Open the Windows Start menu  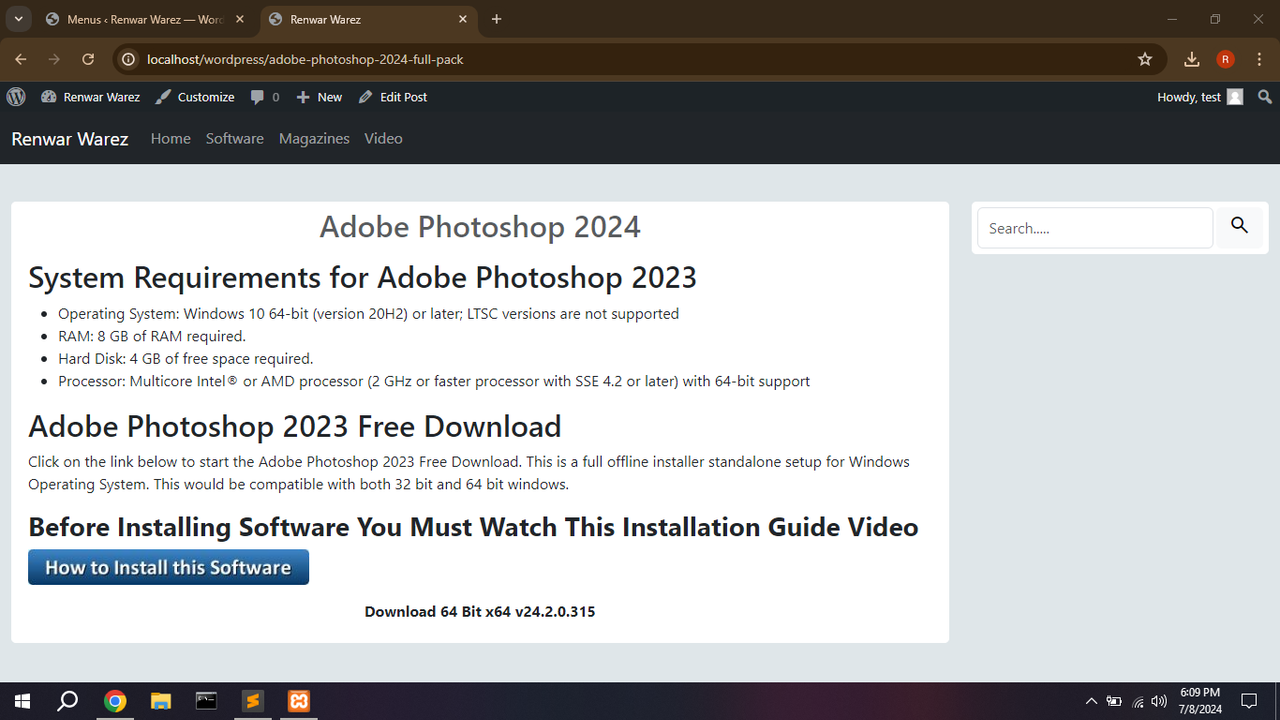[x=22, y=701]
